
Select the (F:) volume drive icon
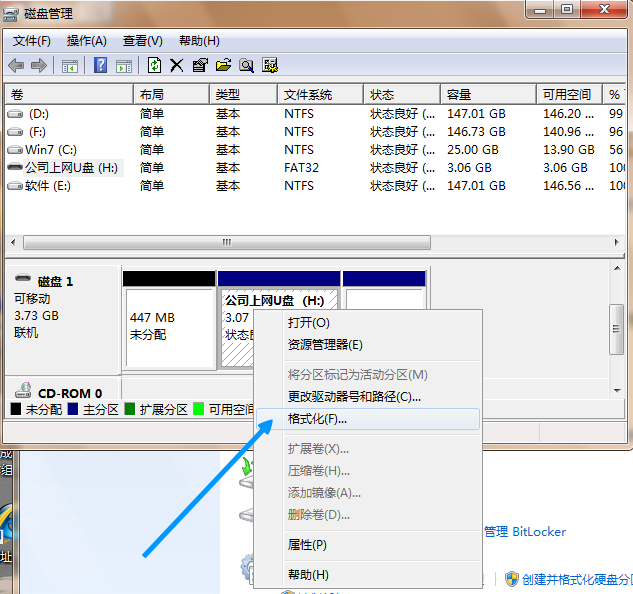click(x=15, y=132)
